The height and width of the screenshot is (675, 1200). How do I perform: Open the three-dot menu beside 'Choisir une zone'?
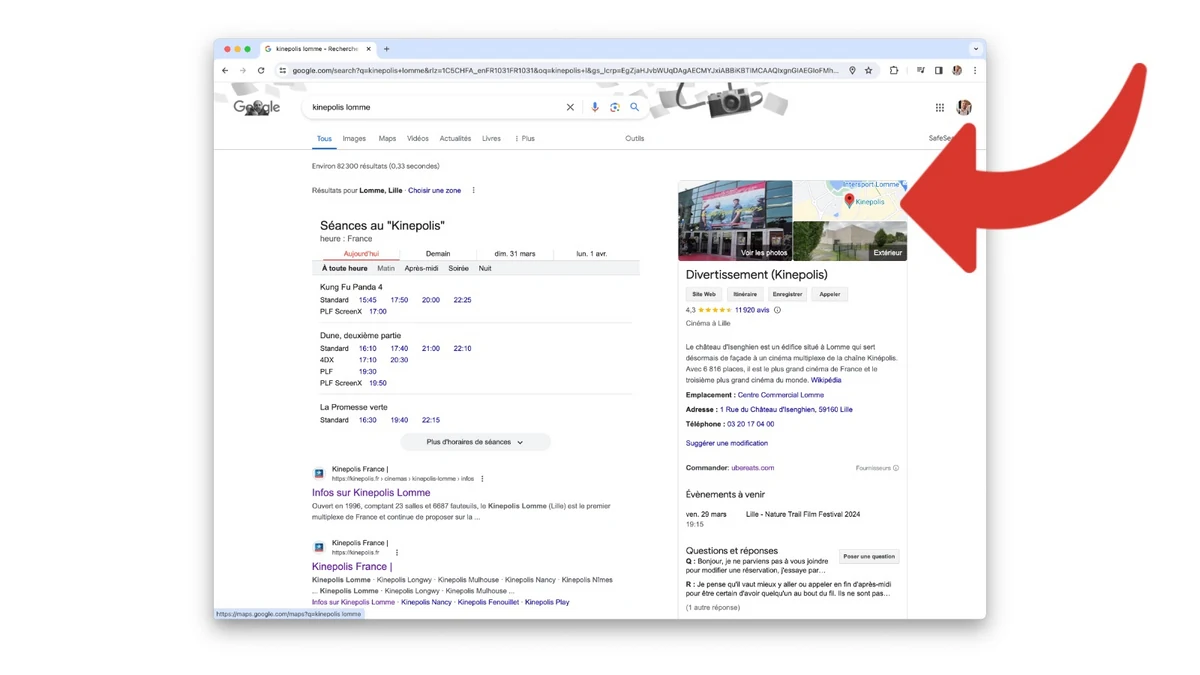pos(474,190)
